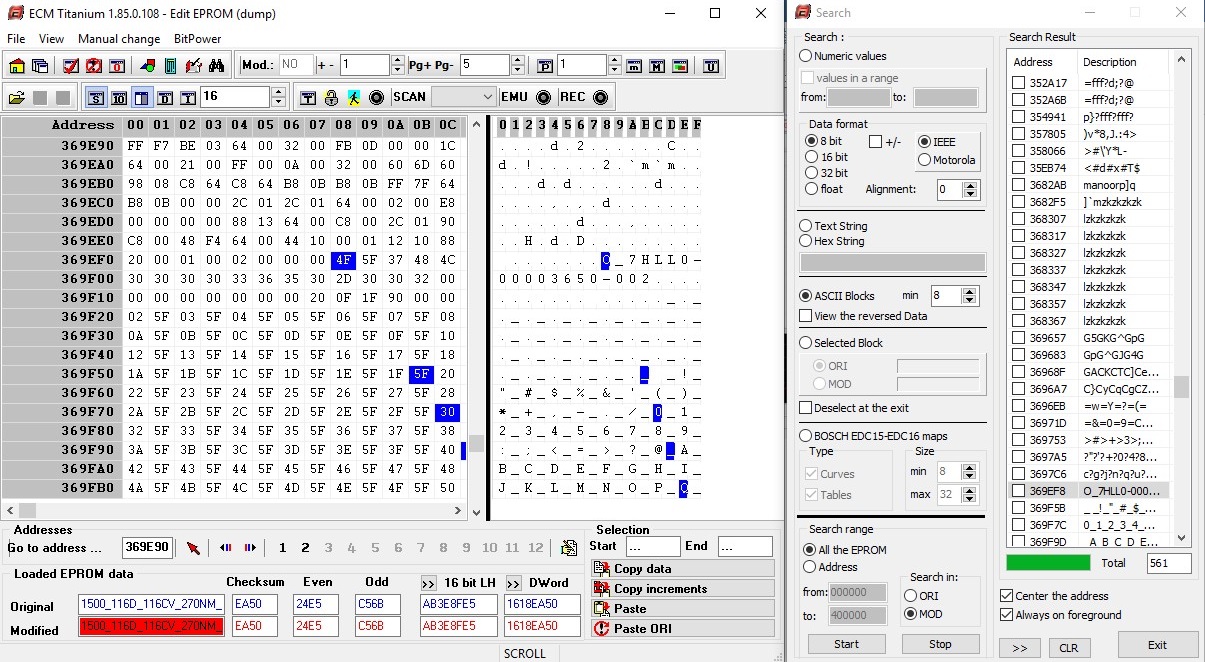1205x662 pixels.
Task: Open the Manual change menu
Action: tap(119, 39)
